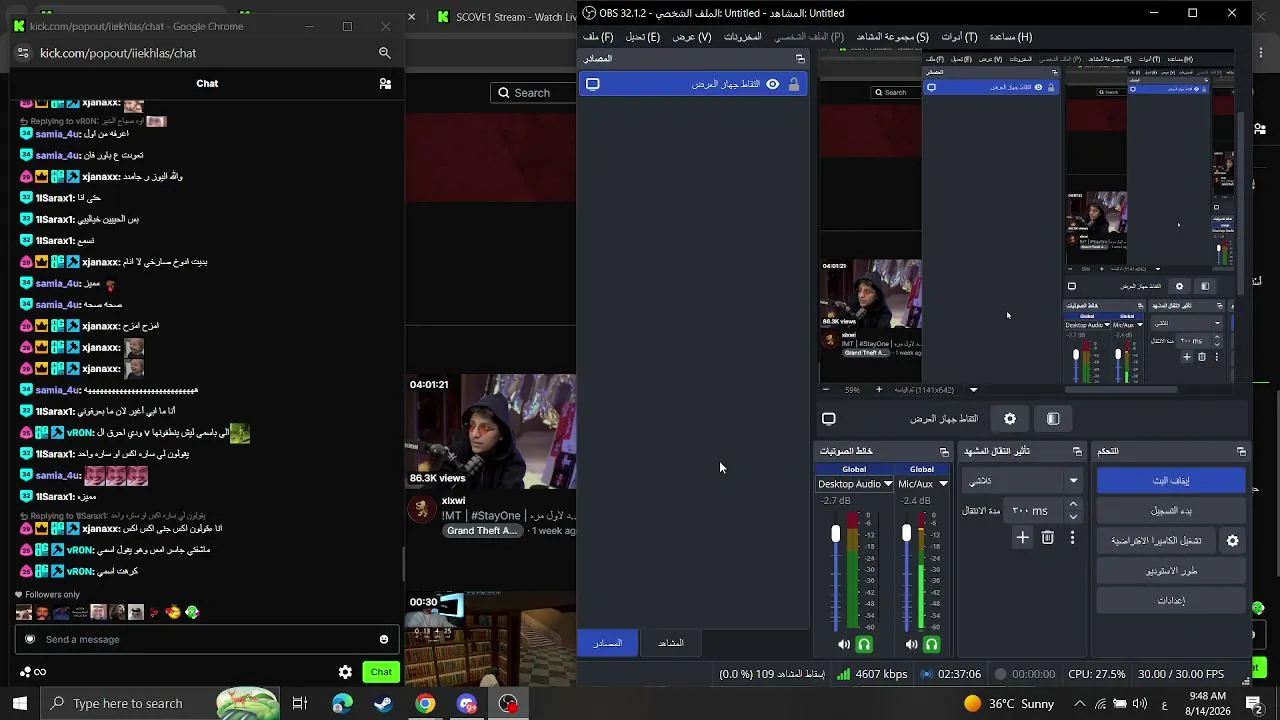Open the مساعدة (H) help menu
The height and width of the screenshot is (720, 1280).
(x=1010, y=37)
